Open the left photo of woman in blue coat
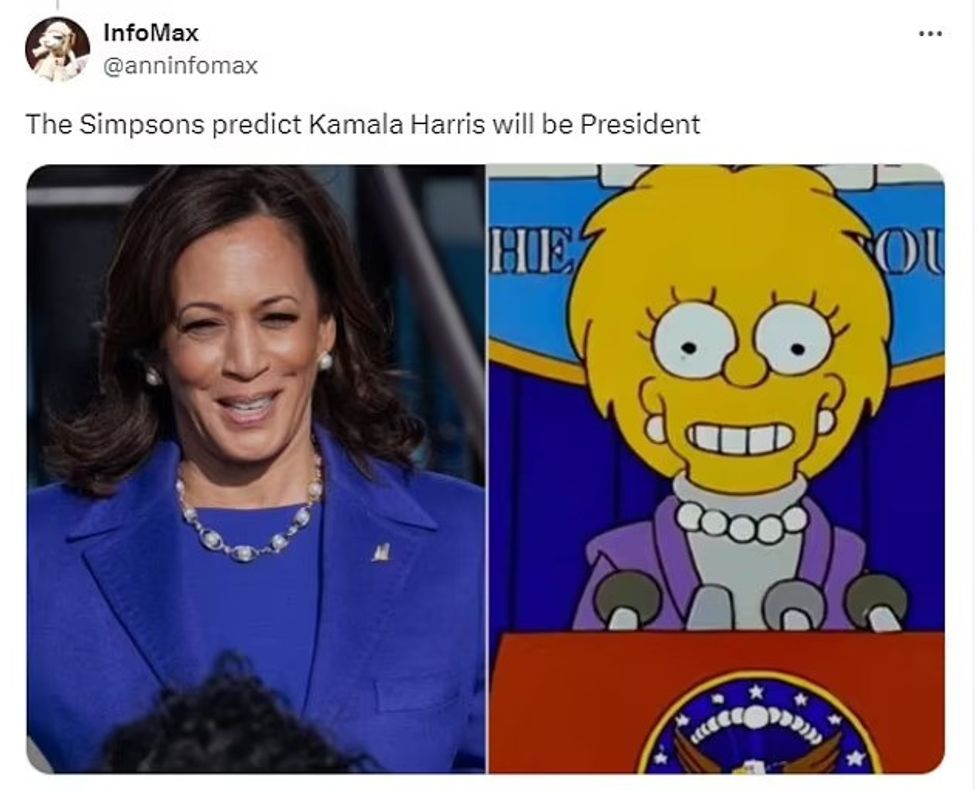The image size is (980, 790). [x=256, y=469]
